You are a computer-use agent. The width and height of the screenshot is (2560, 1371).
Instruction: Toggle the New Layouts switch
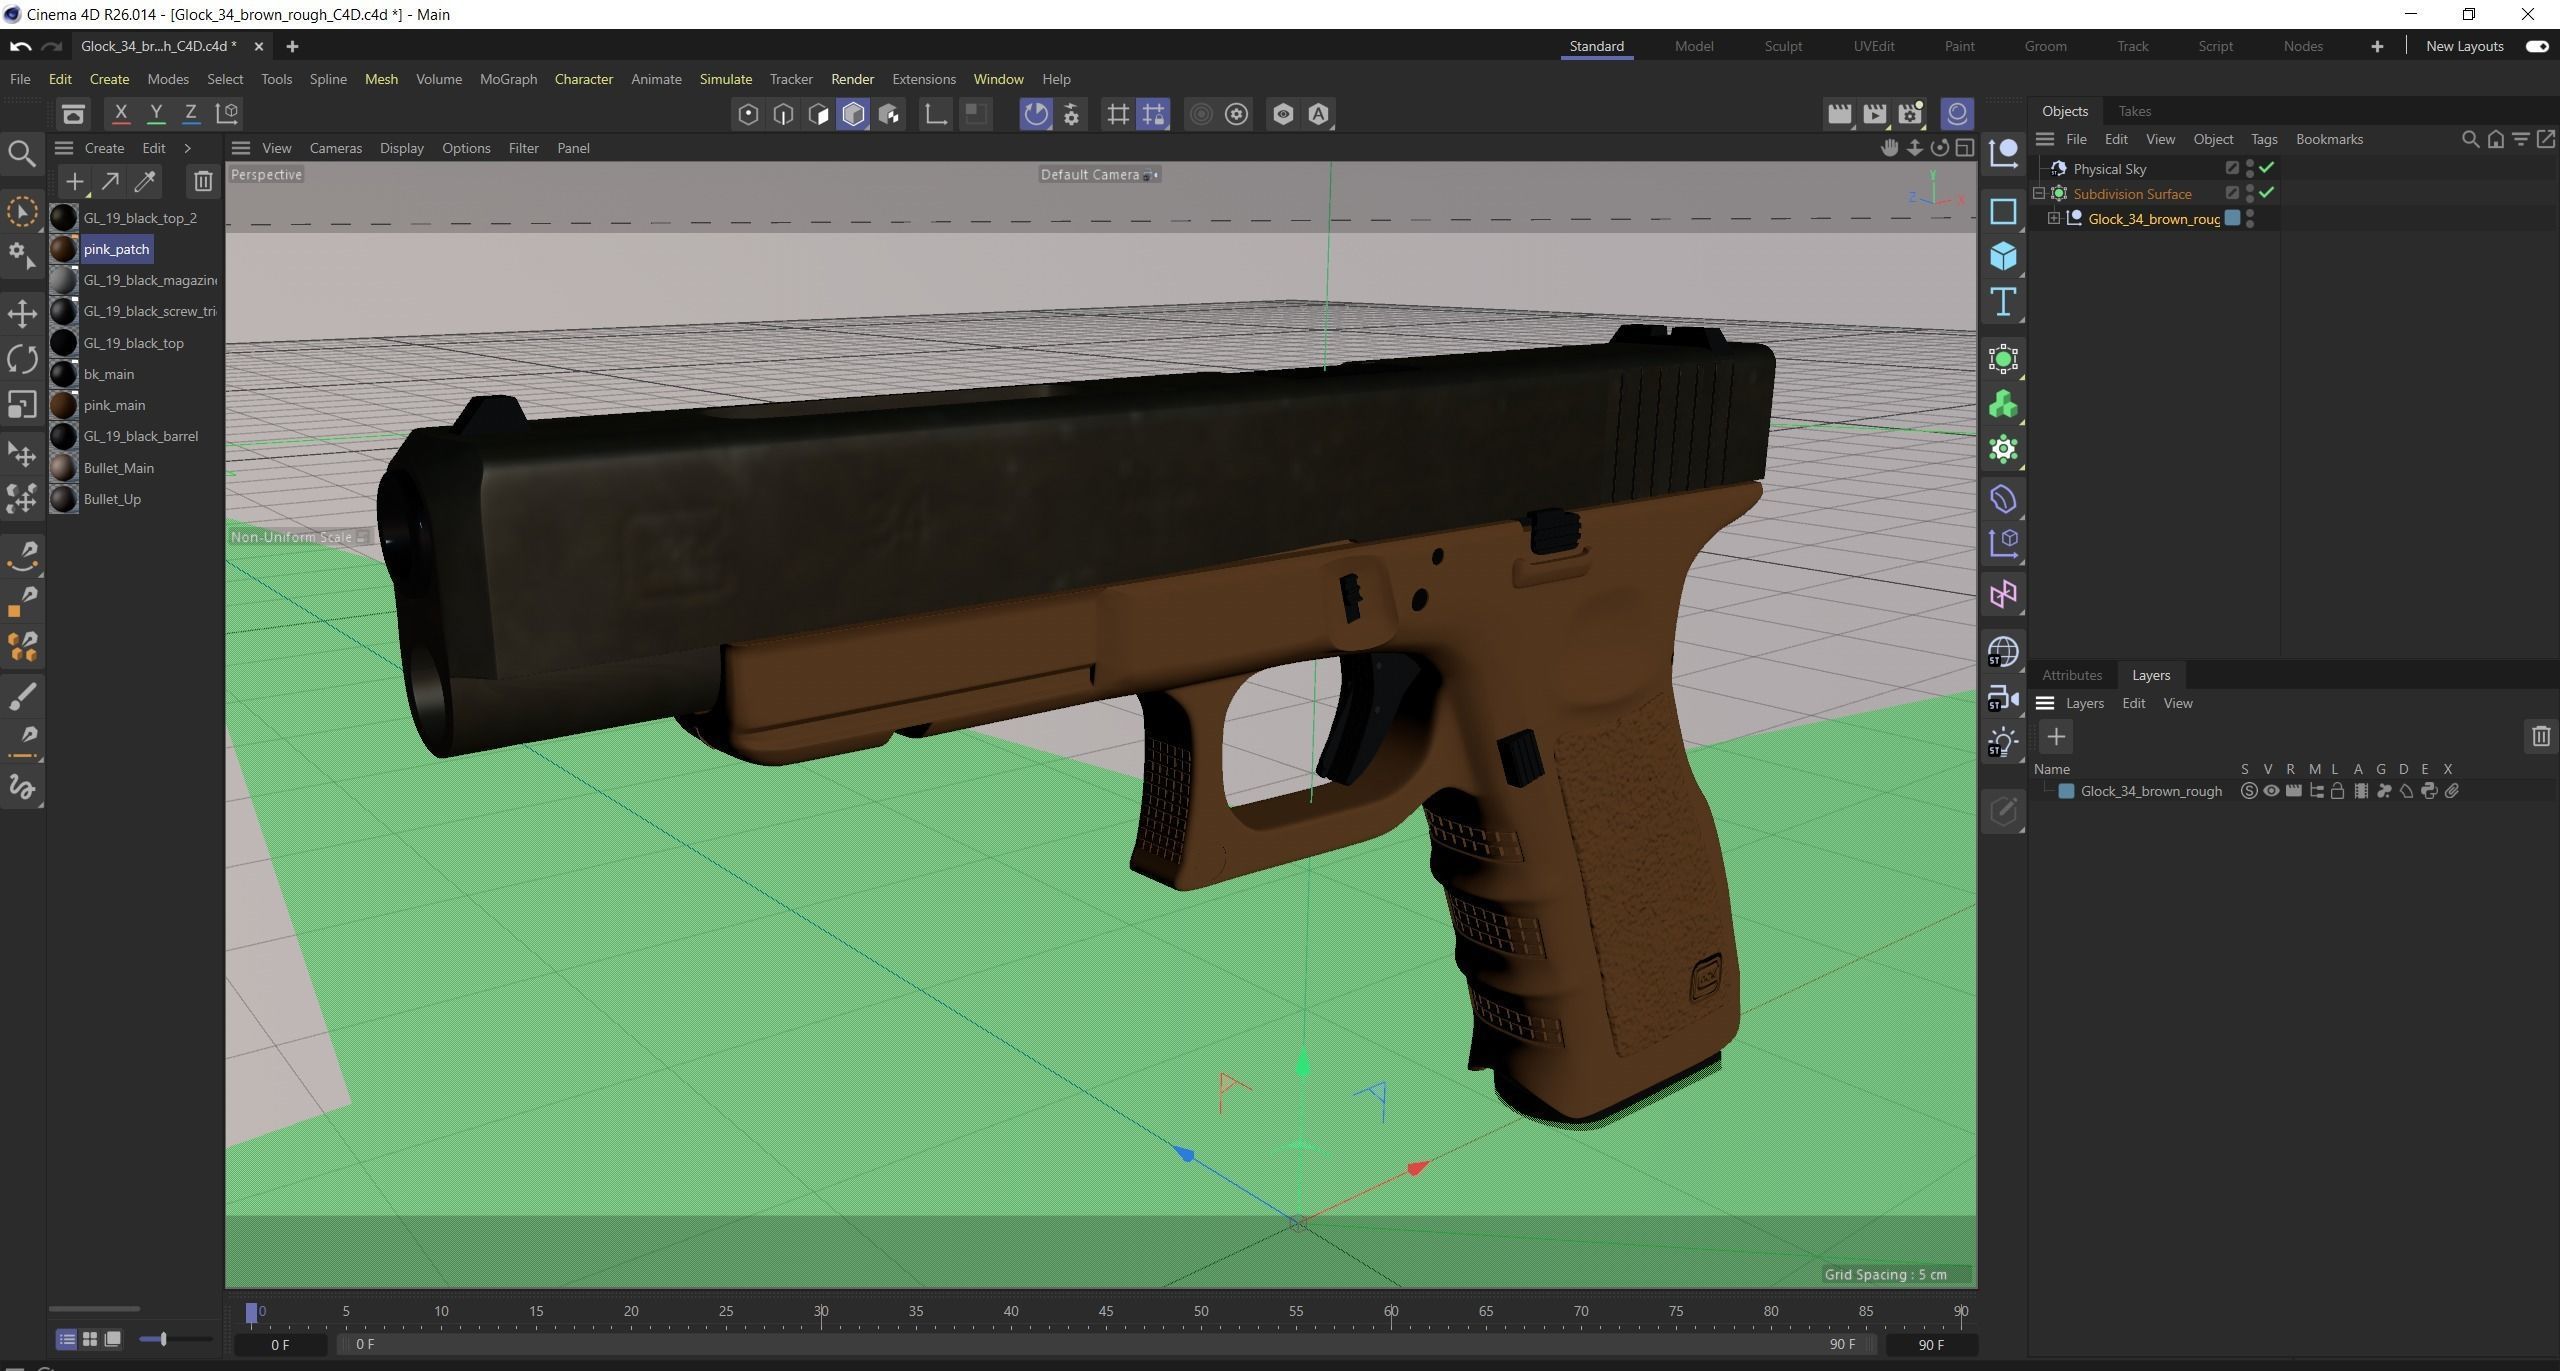pyautogui.click(x=2537, y=46)
